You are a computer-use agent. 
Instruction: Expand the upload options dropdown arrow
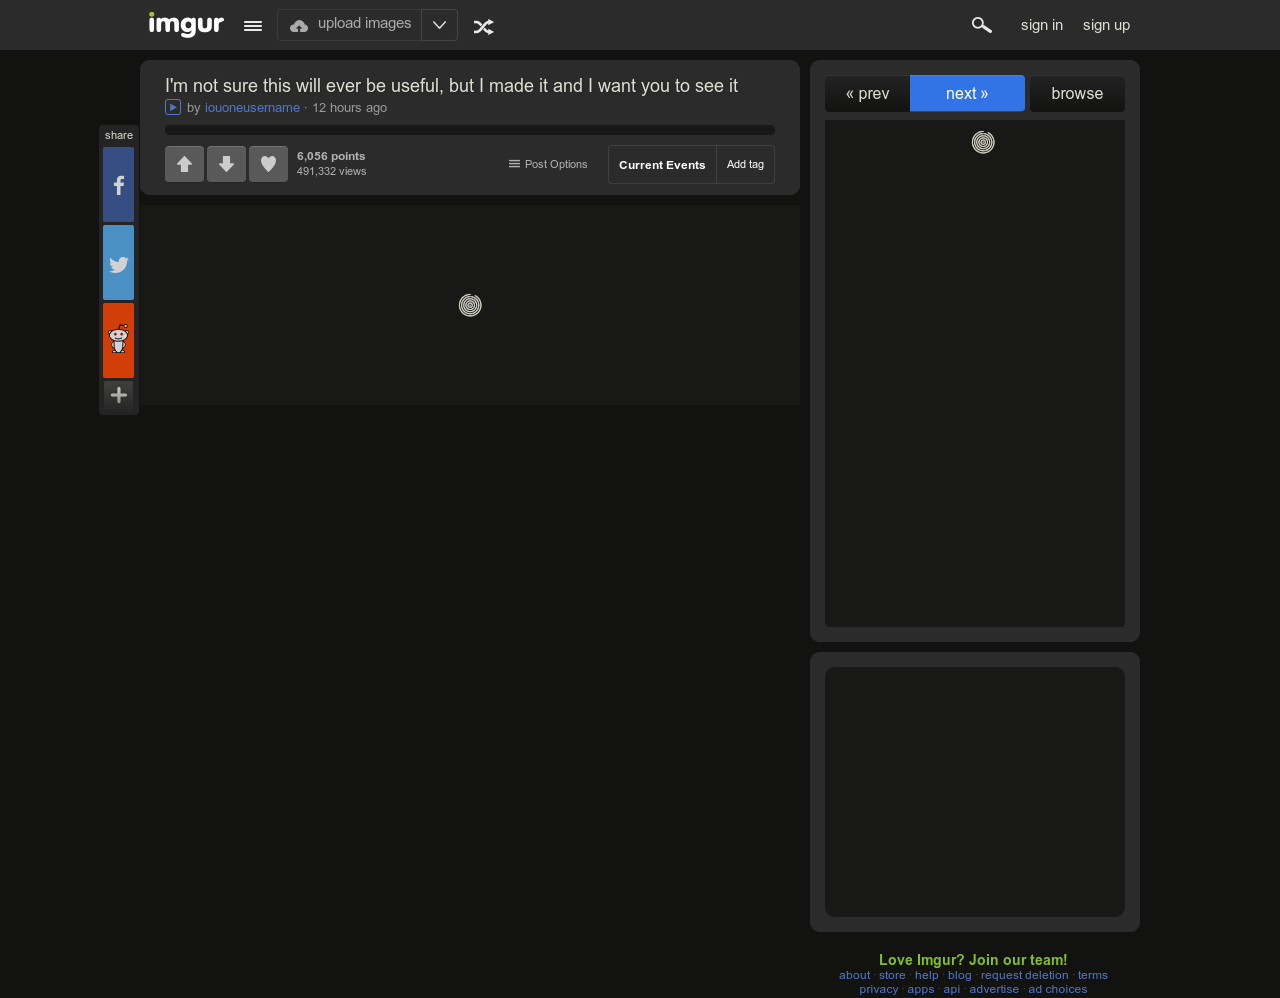(x=439, y=25)
